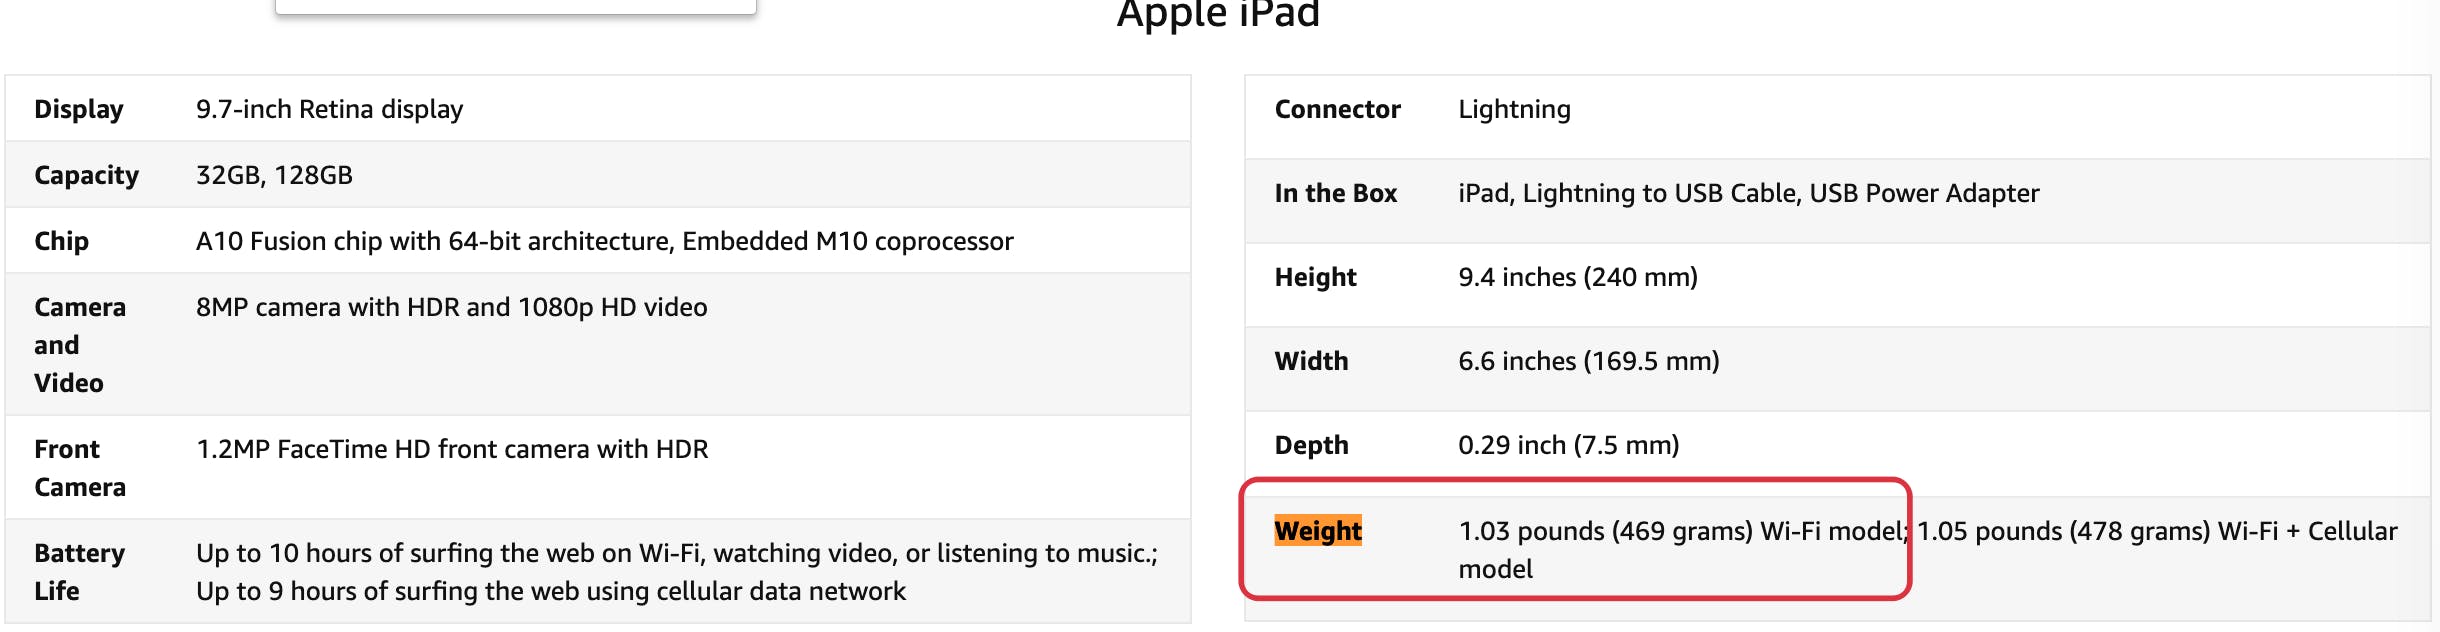Select the Front Camera label
The width and height of the screenshot is (2440, 632).
pos(80,468)
